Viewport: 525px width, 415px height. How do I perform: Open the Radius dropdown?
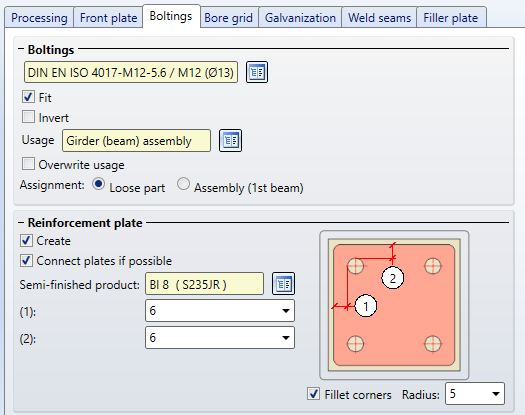click(x=475, y=394)
